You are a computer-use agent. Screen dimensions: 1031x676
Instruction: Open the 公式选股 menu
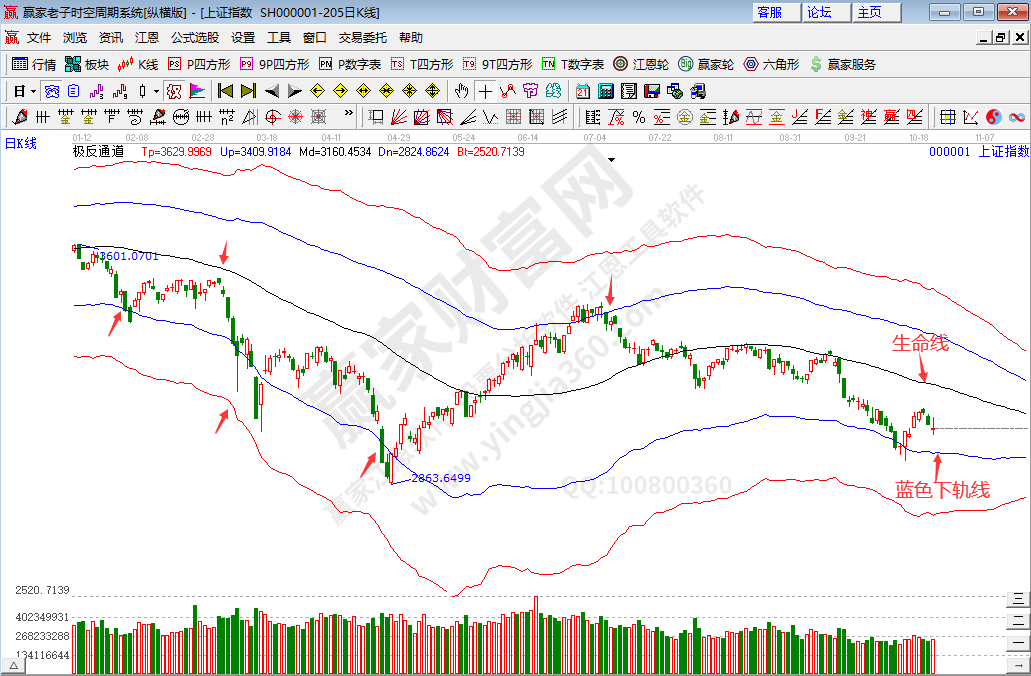194,37
